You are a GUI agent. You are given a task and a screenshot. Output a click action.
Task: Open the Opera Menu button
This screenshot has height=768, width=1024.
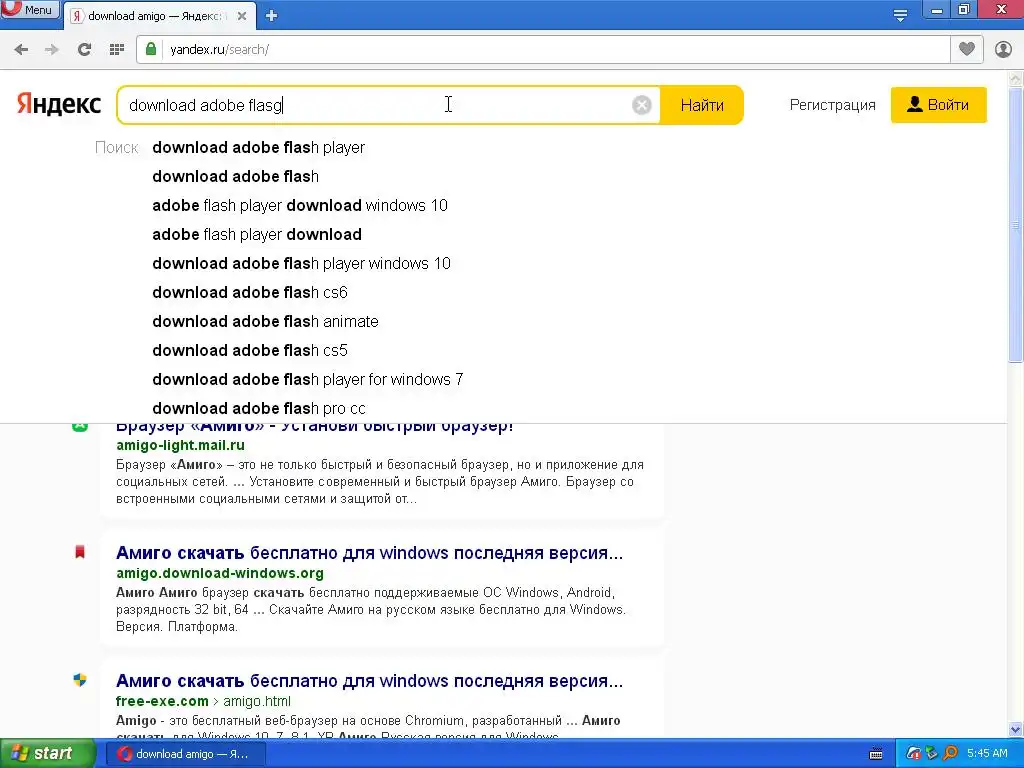[30, 9]
